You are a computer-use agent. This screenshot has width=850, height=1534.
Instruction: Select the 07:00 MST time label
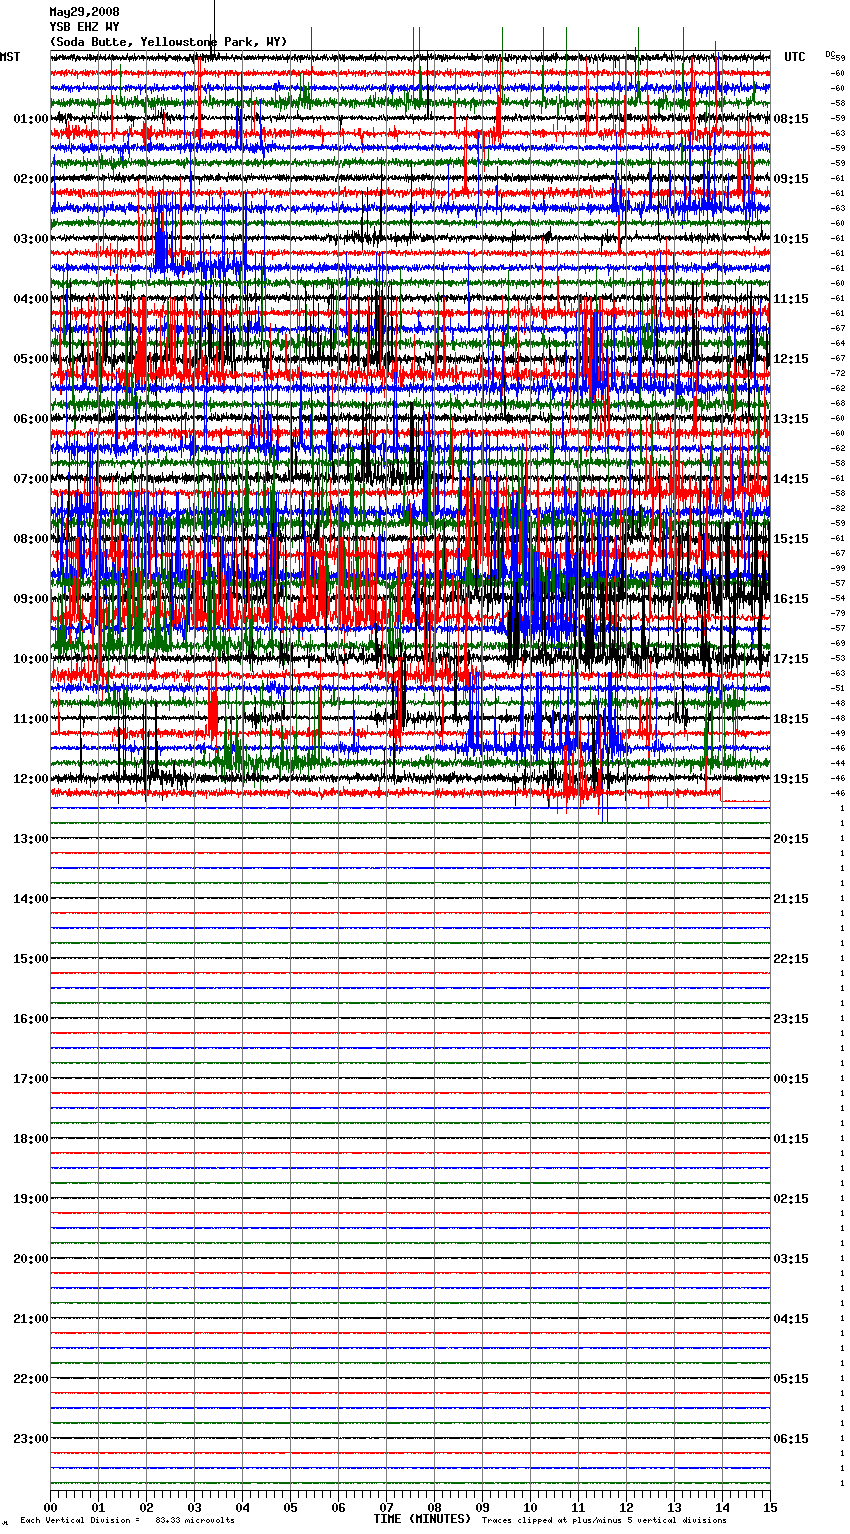tap(31, 479)
